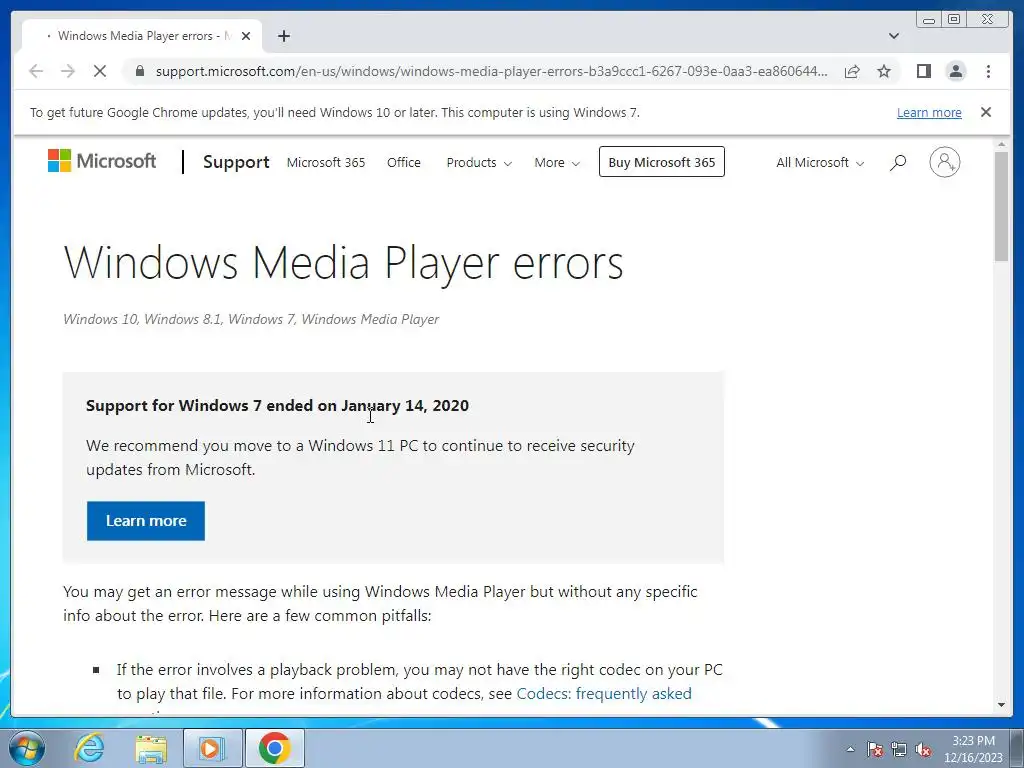This screenshot has width=1024, height=768.
Task: Expand the Products dropdown
Action: (479, 162)
